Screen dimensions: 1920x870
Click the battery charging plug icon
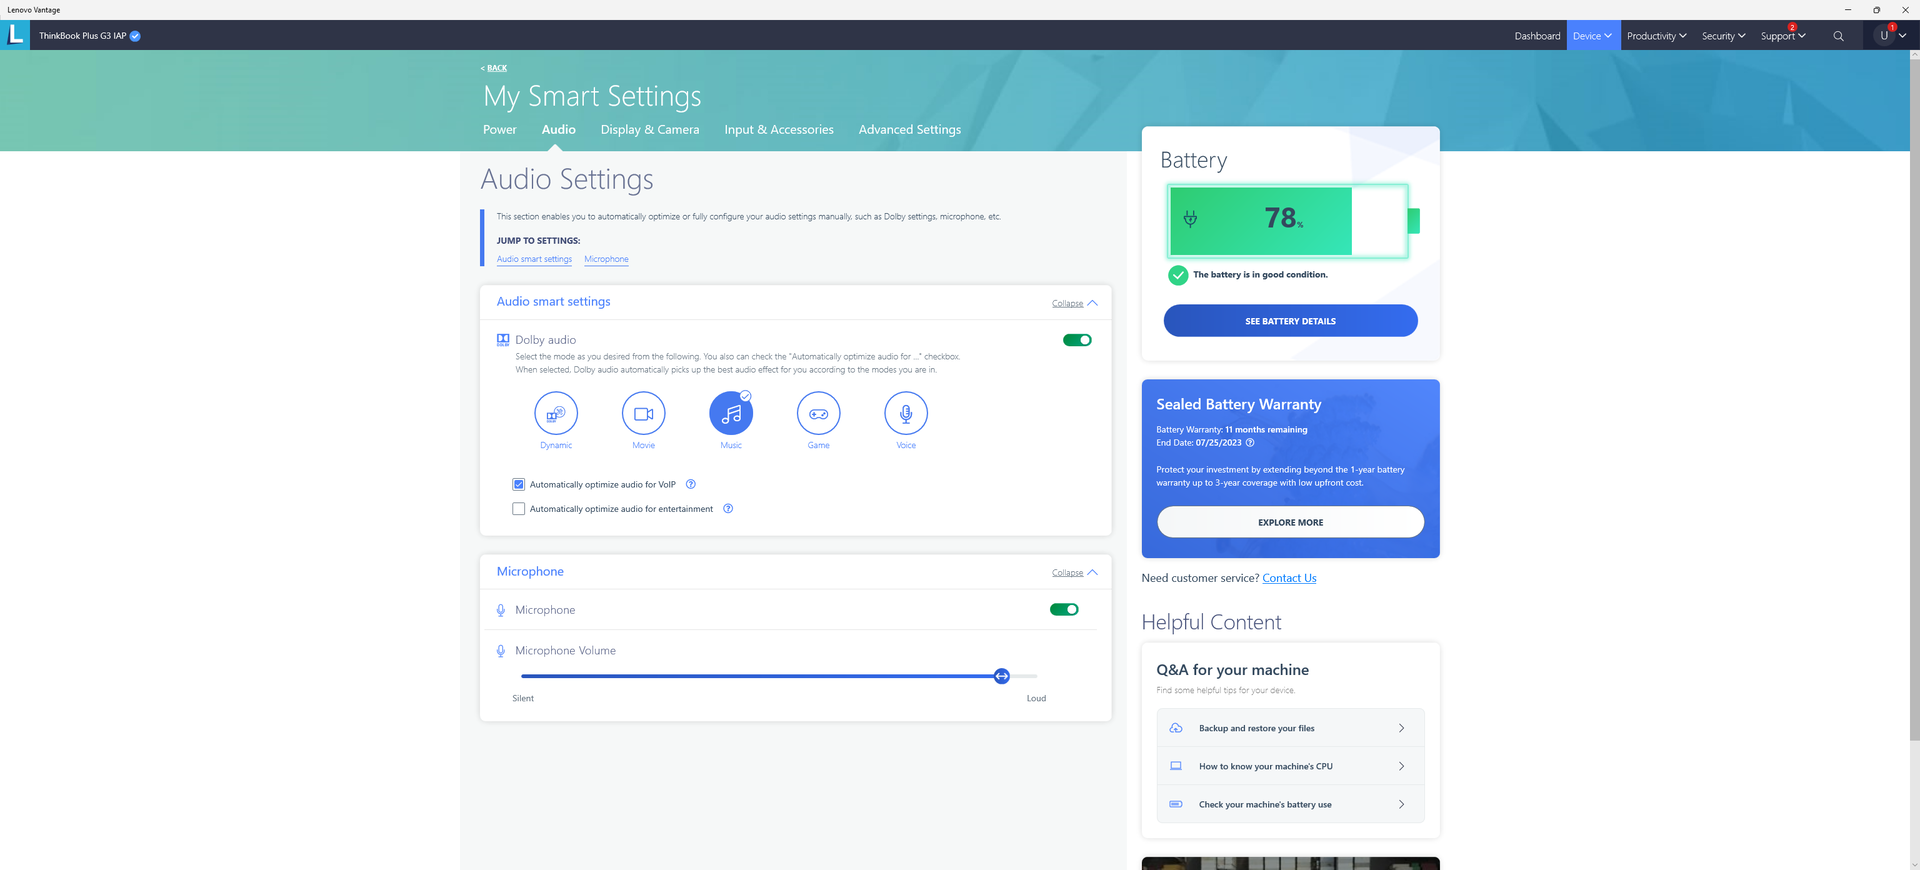coord(1190,219)
